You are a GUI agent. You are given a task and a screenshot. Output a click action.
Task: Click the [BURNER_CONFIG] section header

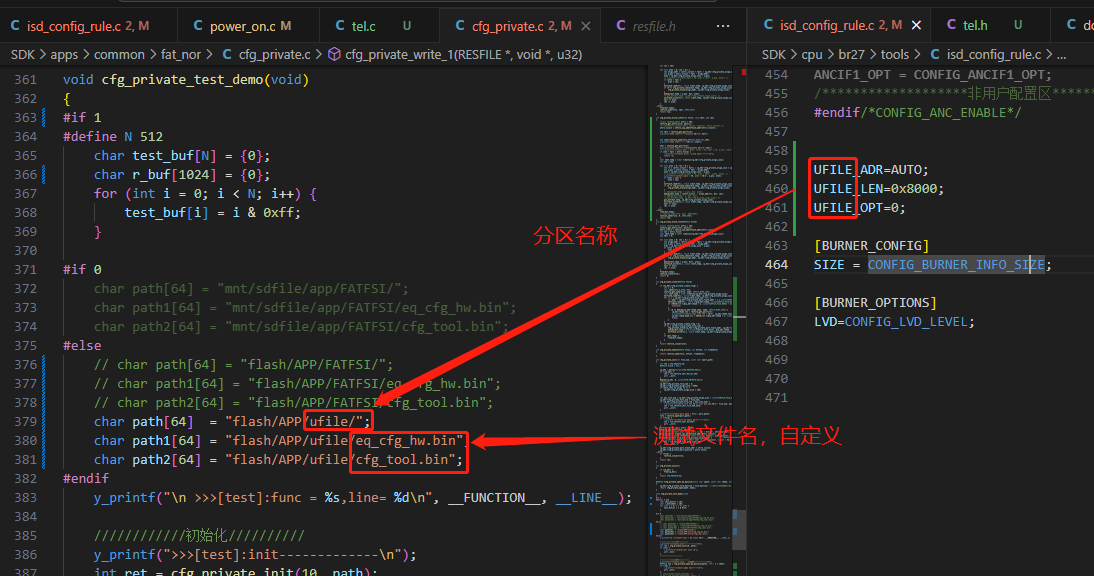coord(871,245)
